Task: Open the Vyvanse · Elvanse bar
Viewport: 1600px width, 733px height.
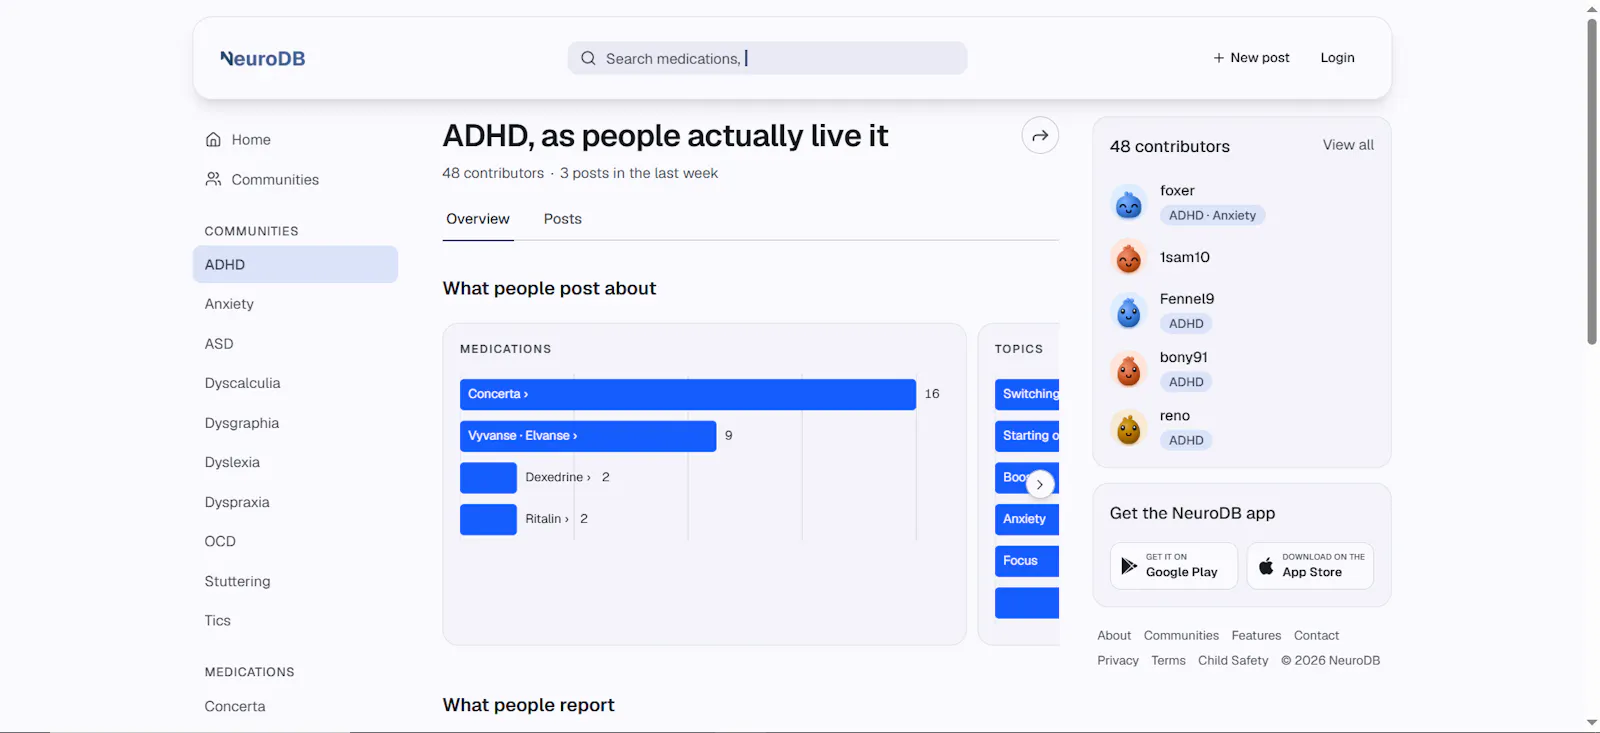Action: pyautogui.click(x=588, y=436)
